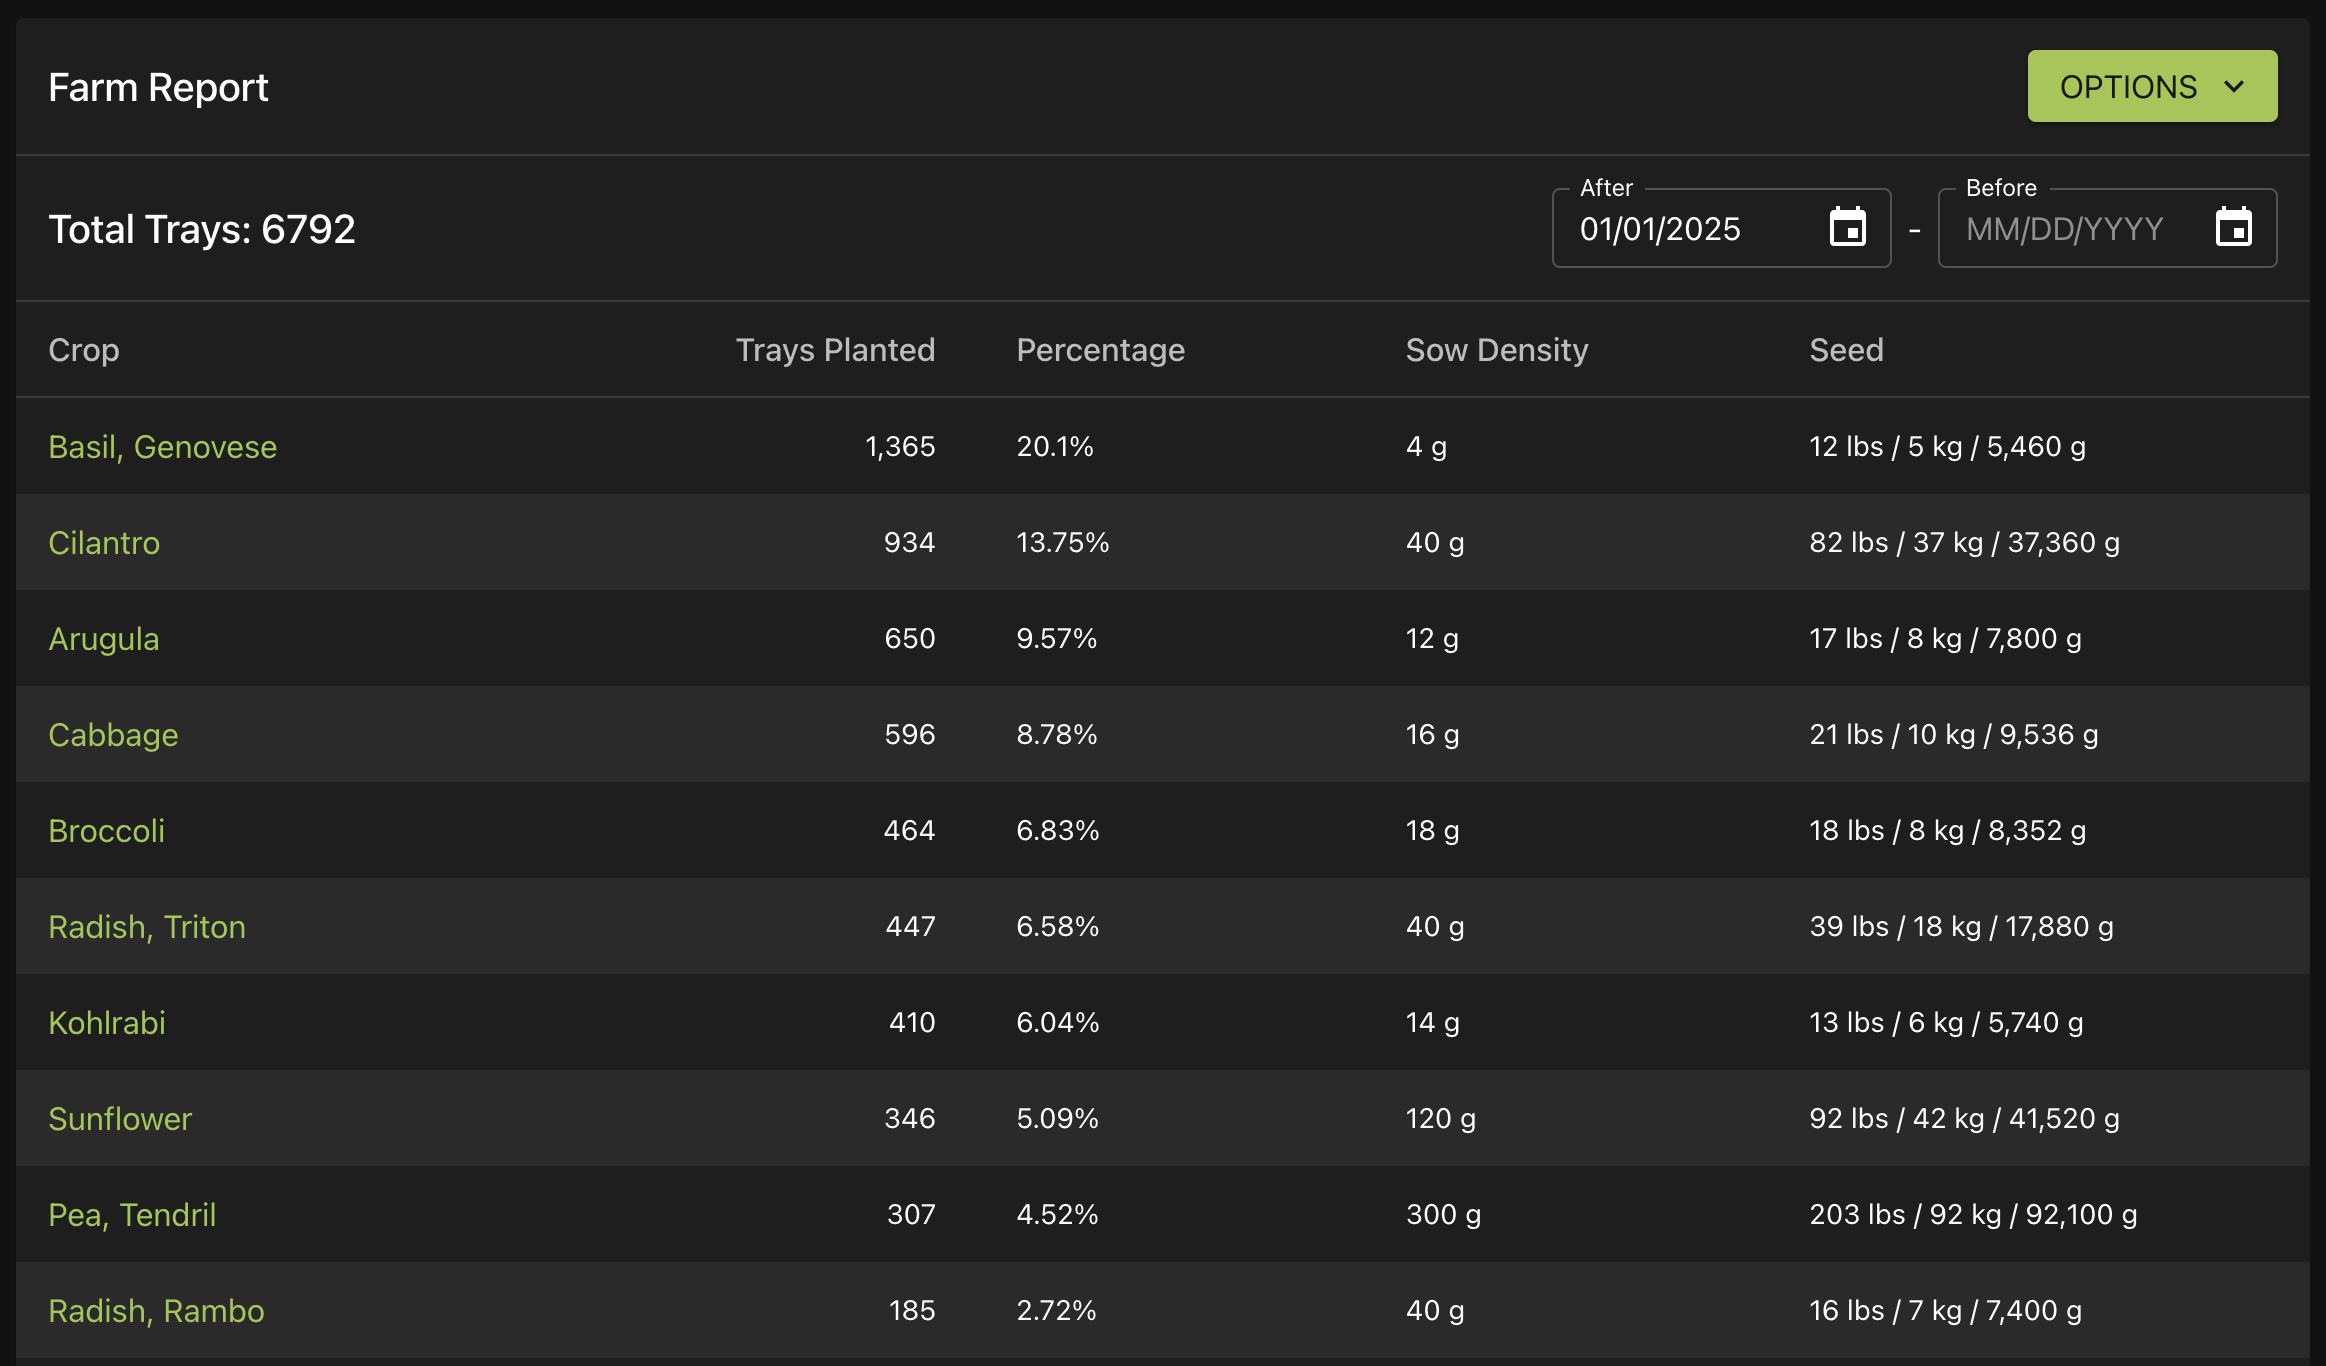Open the After date calendar picker icon

coord(1847,228)
